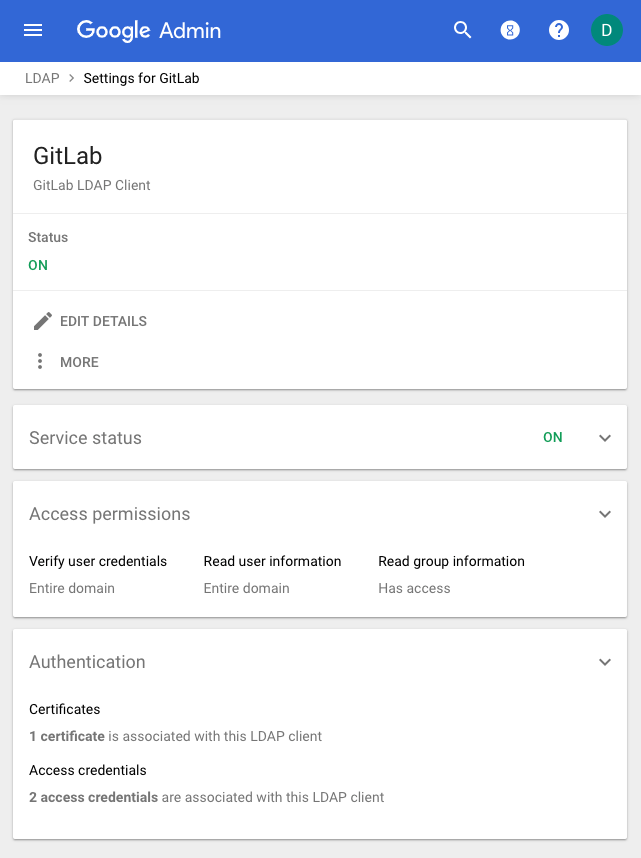Open the Admin console search
The image size is (641, 858).
point(462,30)
